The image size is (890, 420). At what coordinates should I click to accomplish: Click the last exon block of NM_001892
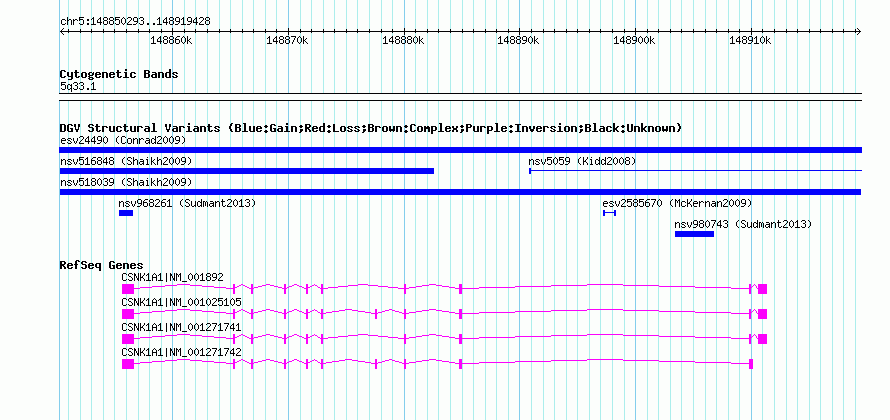pyautogui.click(x=762, y=289)
